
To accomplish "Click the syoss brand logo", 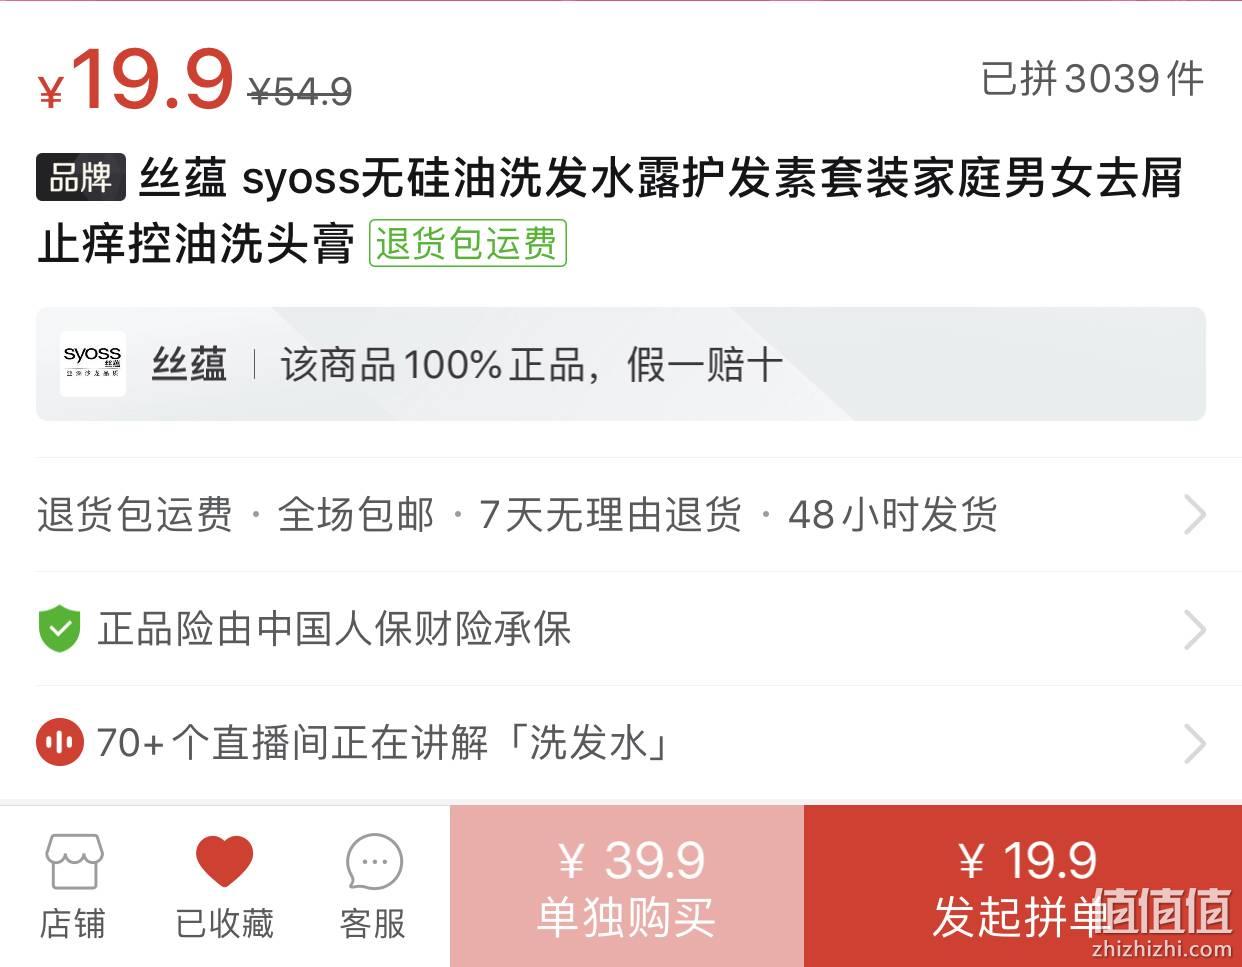I will tap(92, 364).
